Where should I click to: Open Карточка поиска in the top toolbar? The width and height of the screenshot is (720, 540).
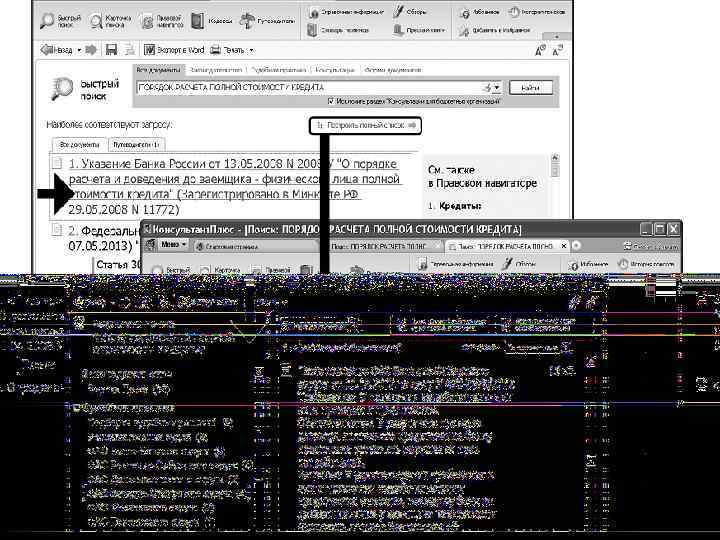tap(110, 21)
